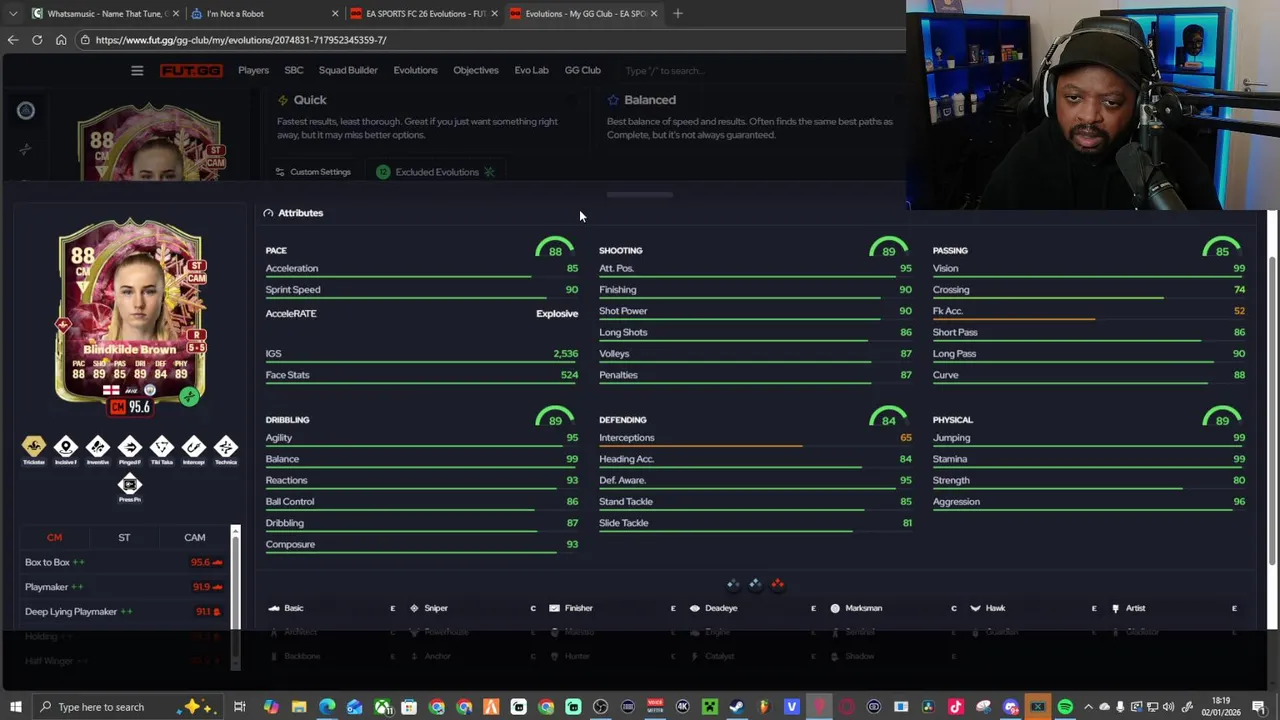The height and width of the screenshot is (720, 1280).
Task: Open the Squad Builder menu
Action: 348,70
